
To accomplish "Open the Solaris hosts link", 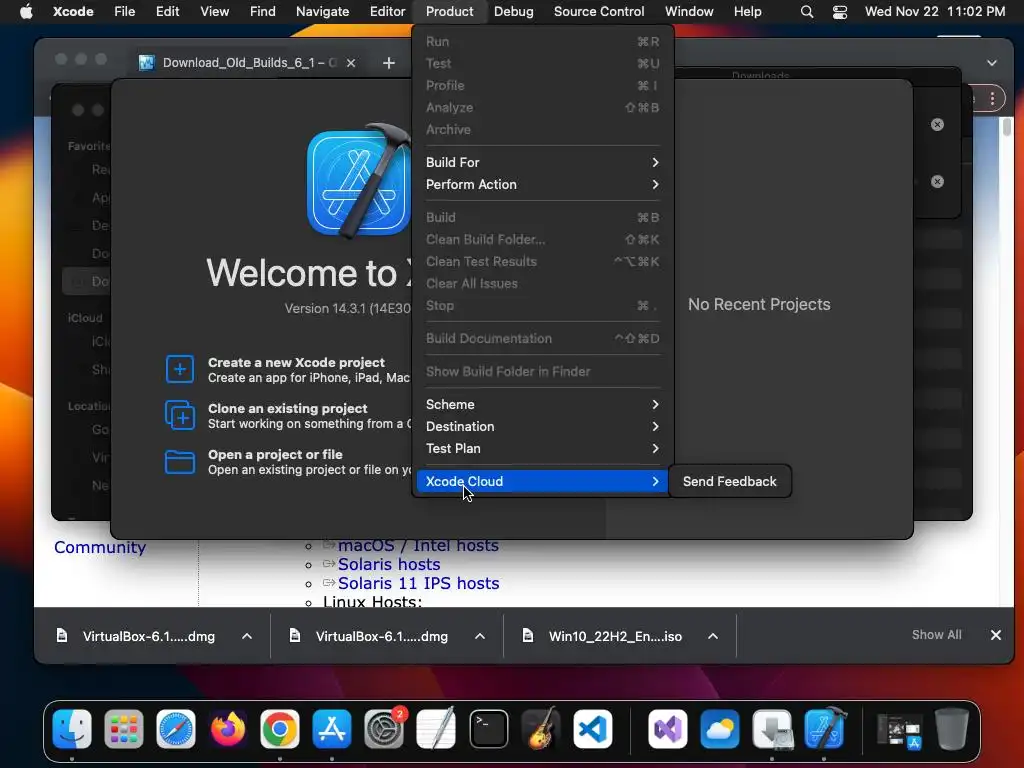I will pyautogui.click(x=389, y=564).
